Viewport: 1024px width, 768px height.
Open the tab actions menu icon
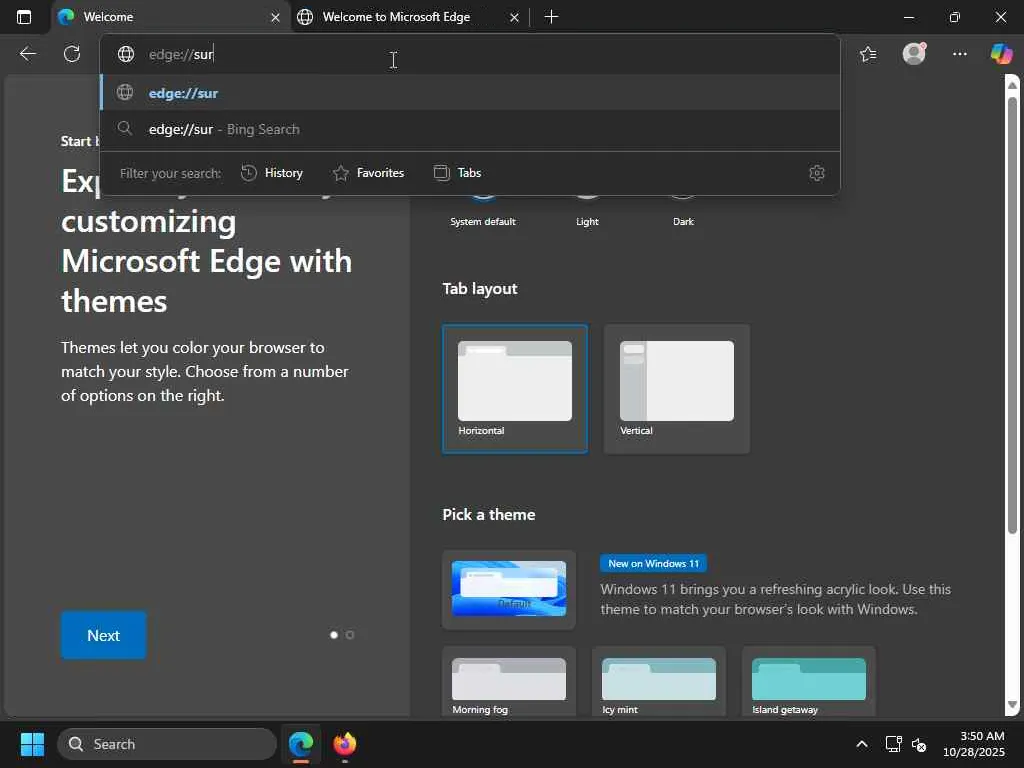24,17
